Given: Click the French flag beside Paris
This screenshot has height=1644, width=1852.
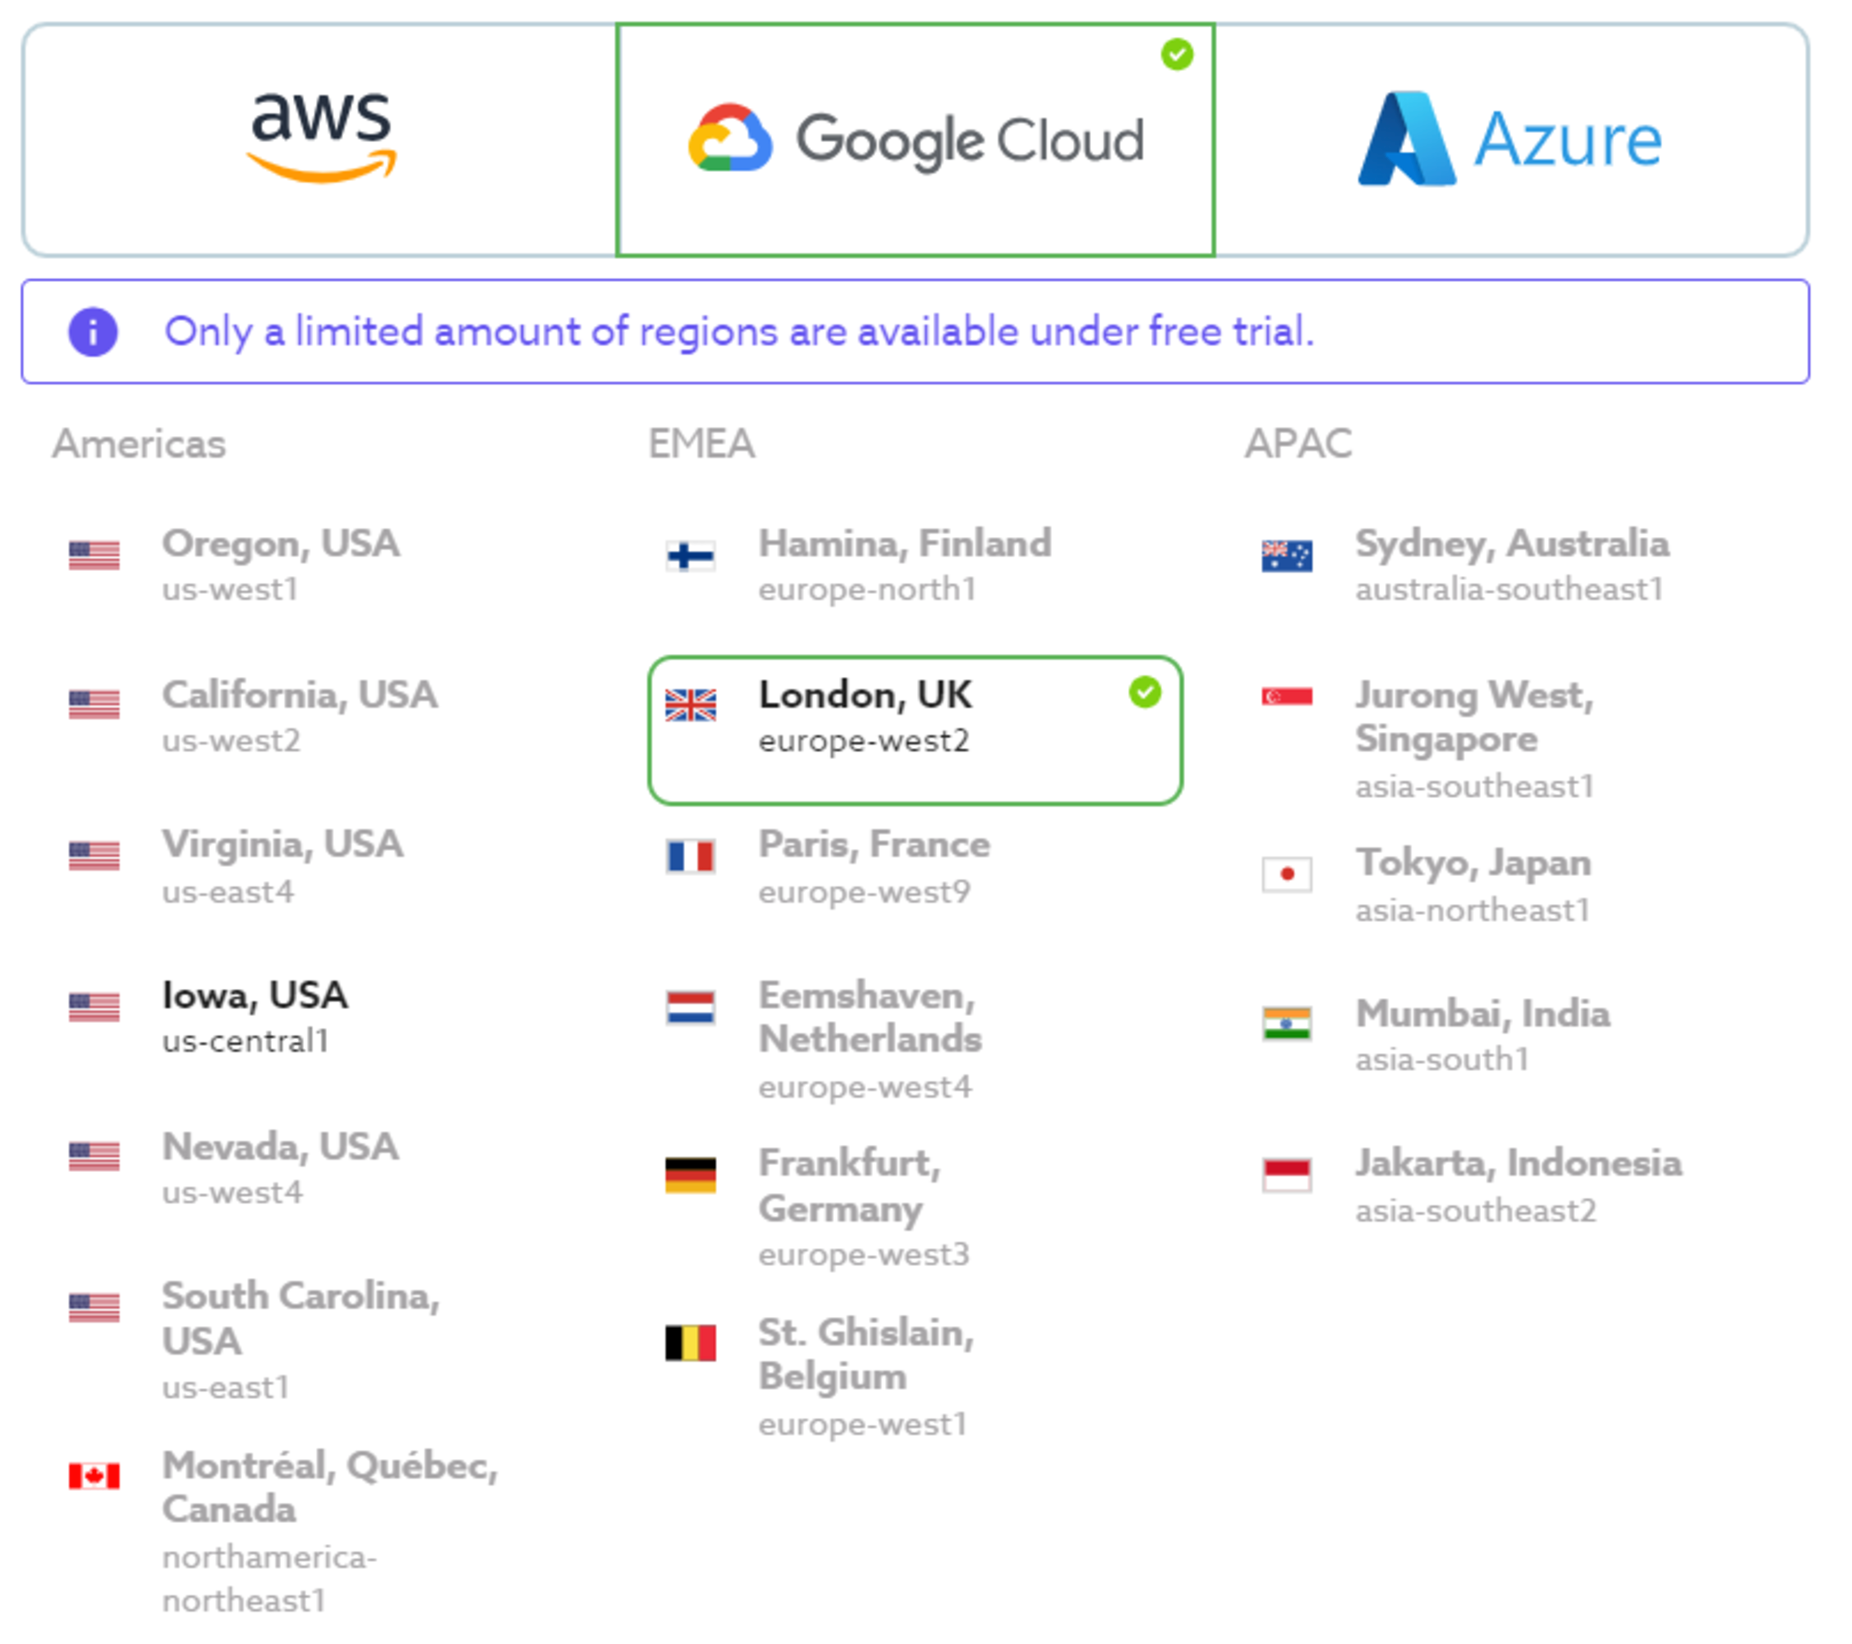Looking at the screenshot, I should point(691,856).
